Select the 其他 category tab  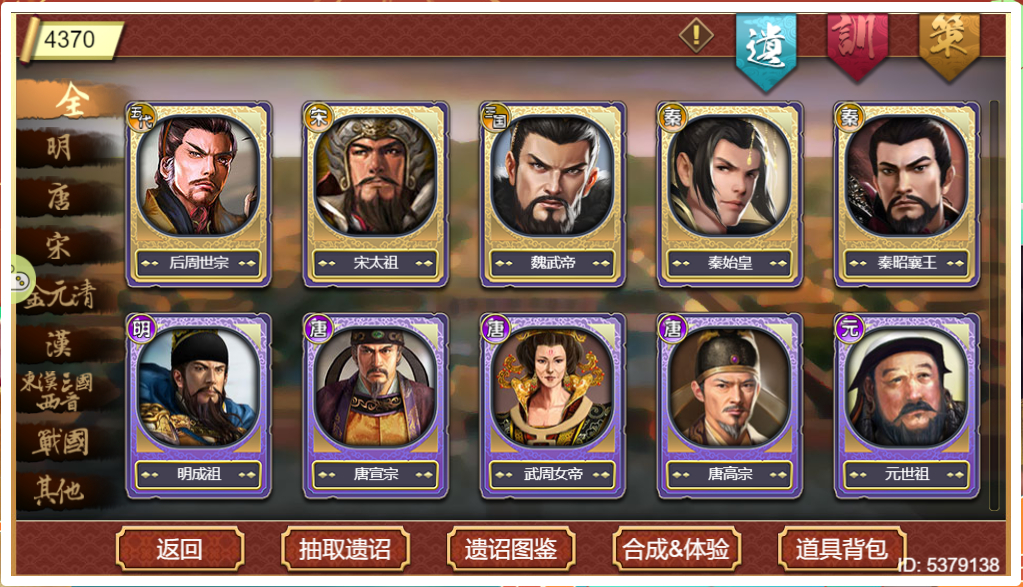pyautogui.click(x=59, y=490)
